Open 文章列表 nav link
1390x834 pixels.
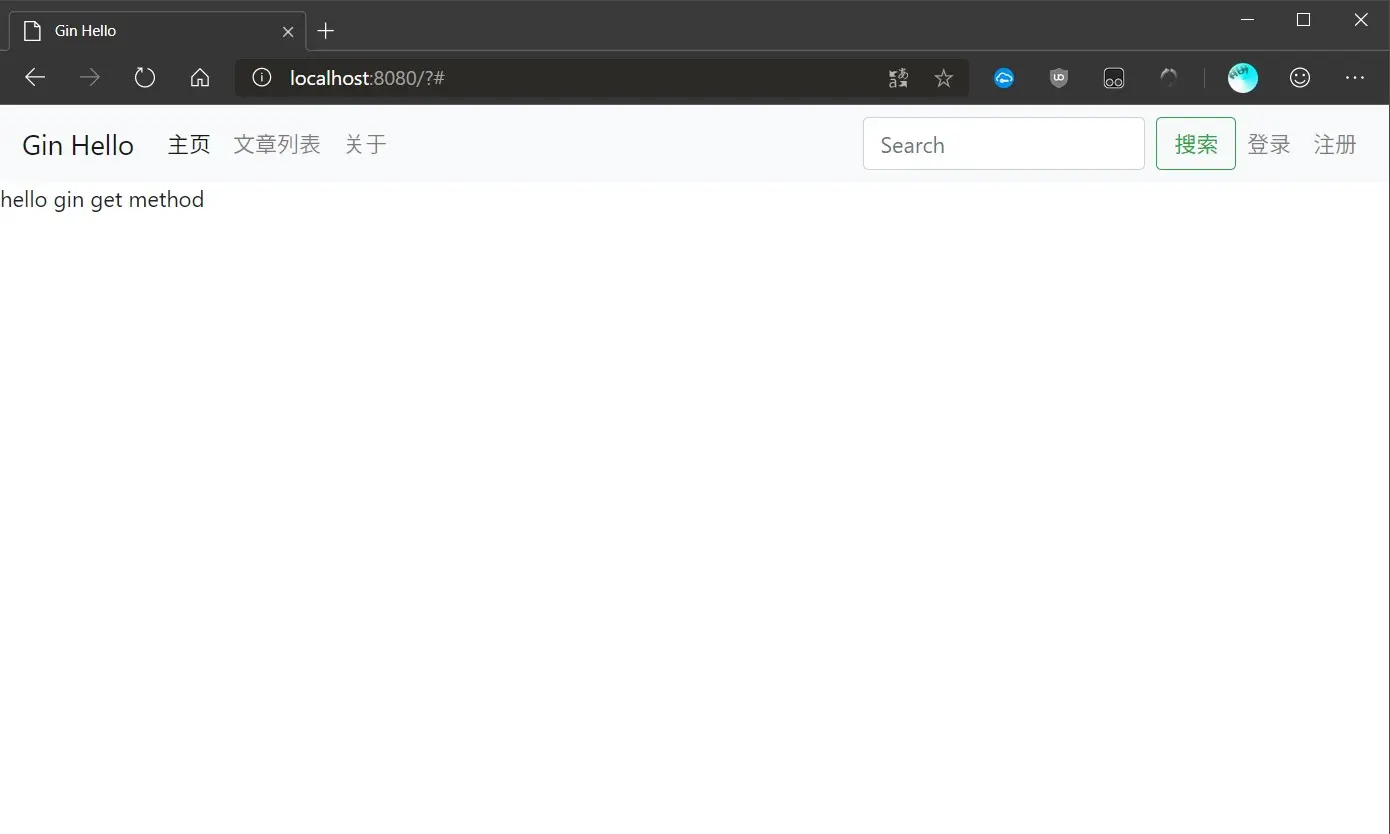tap(277, 145)
